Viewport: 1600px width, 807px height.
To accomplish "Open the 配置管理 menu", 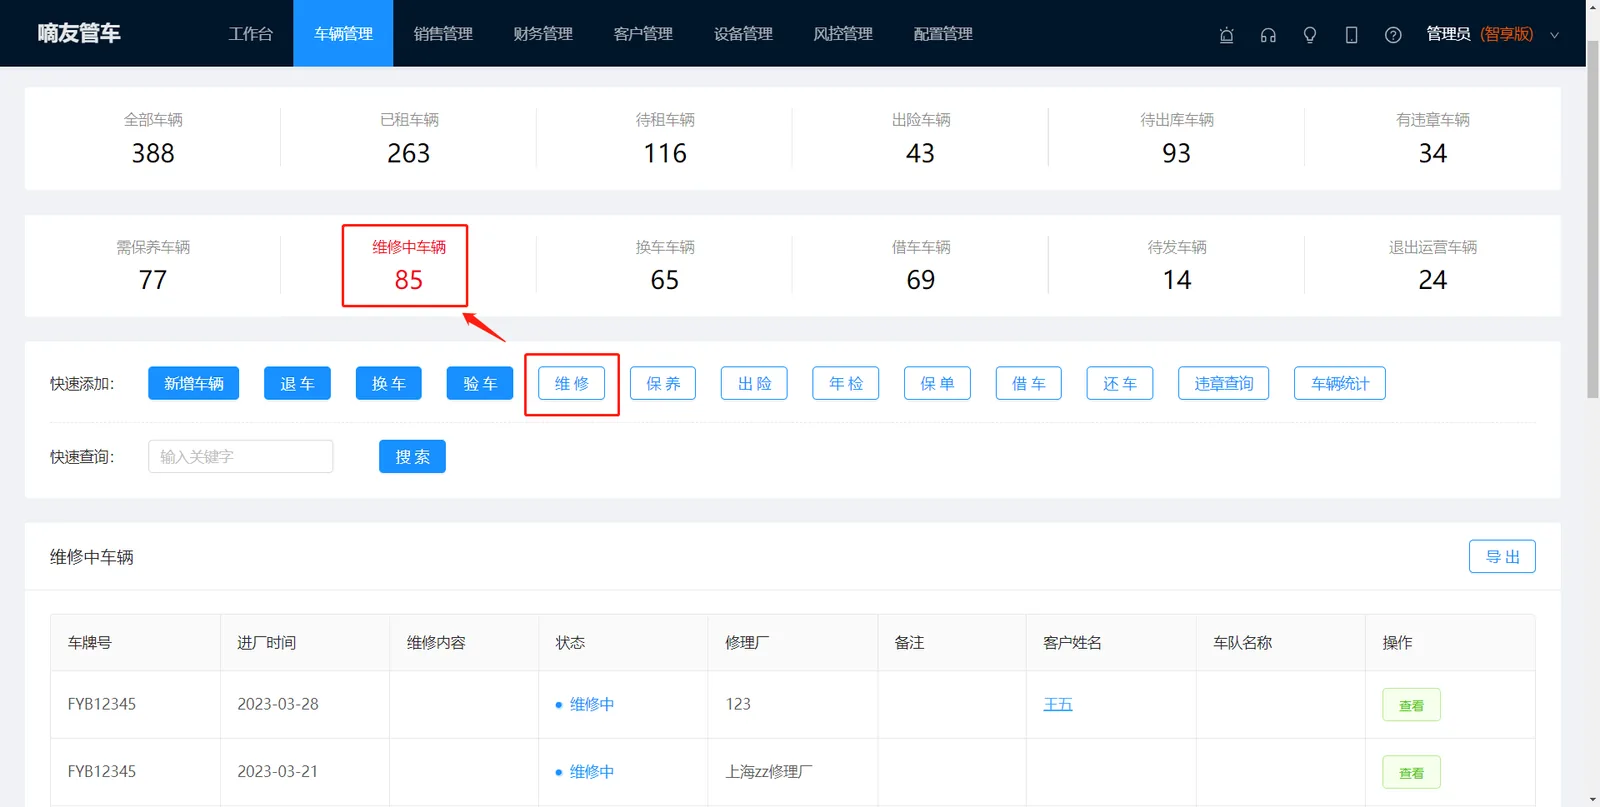I will 943,34.
